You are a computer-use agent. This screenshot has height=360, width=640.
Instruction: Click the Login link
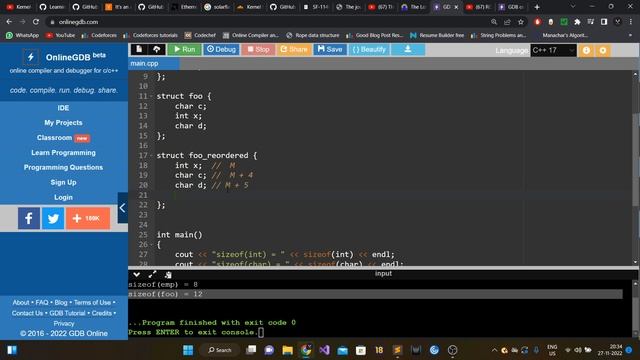[x=63, y=197]
